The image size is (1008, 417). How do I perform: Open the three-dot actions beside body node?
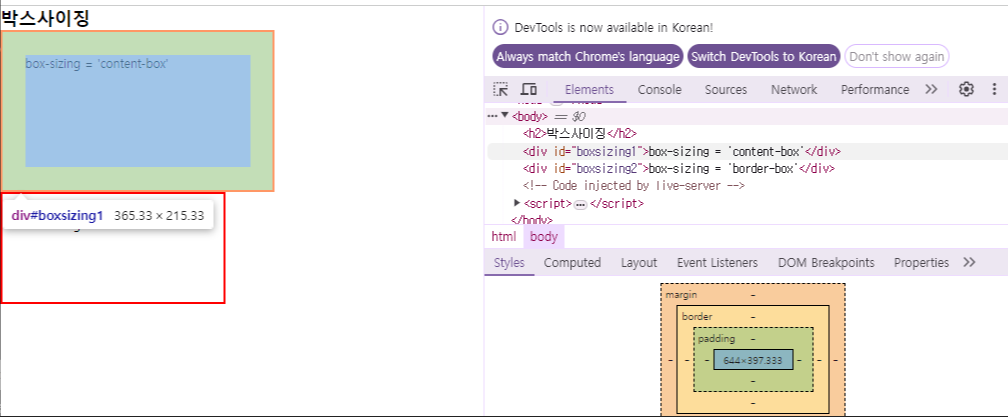pos(492,116)
